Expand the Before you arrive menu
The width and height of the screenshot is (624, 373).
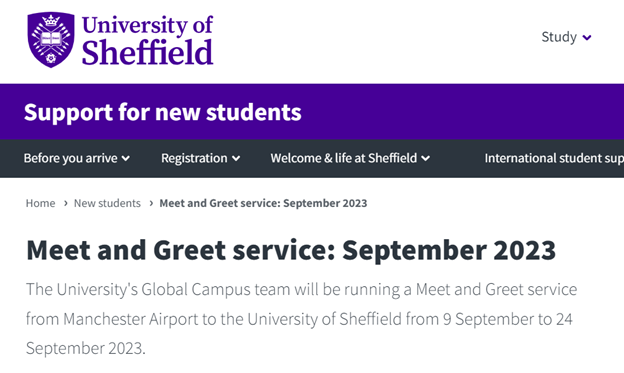[77, 158]
